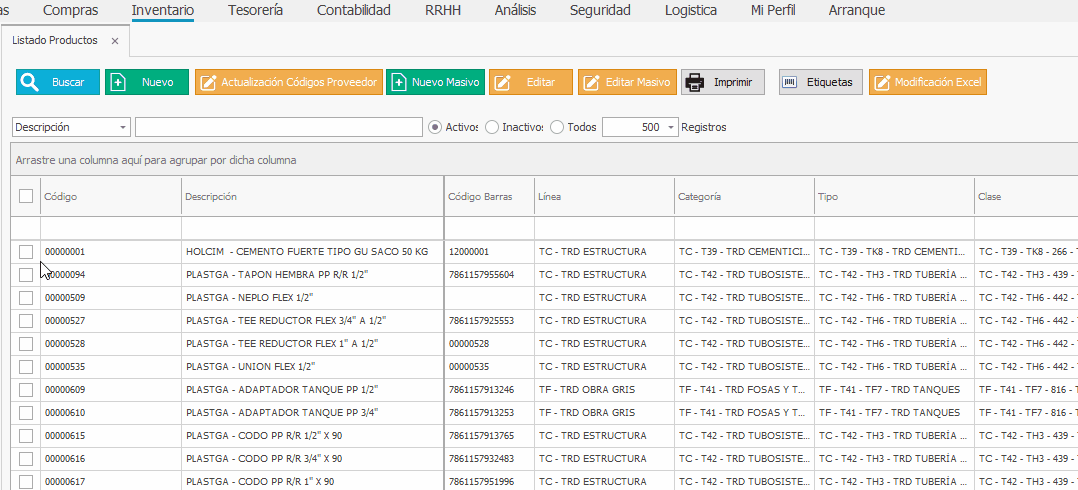Screen dimensions: 1078x490
Task: Open the Mi Perfil menu
Action: 773,10
